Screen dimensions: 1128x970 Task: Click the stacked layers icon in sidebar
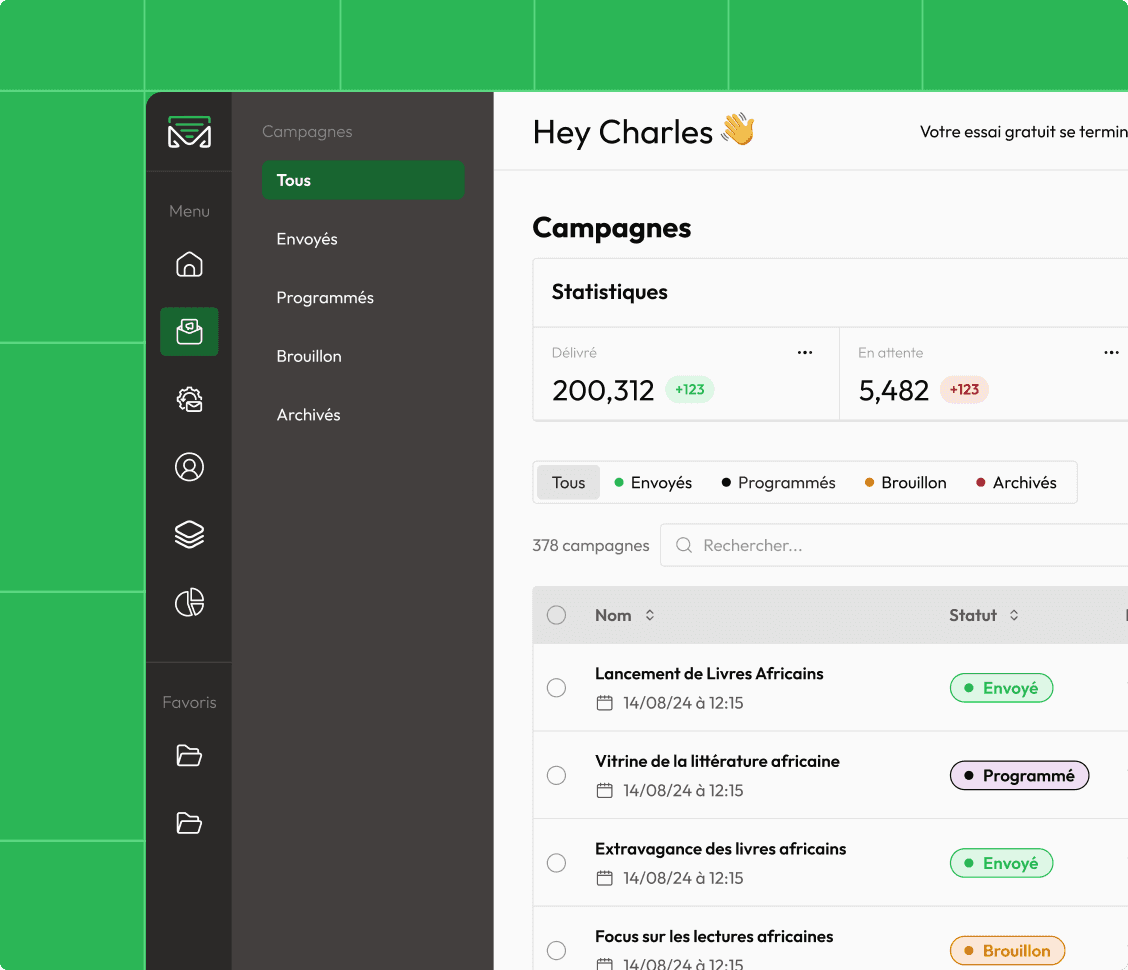(189, 535)
